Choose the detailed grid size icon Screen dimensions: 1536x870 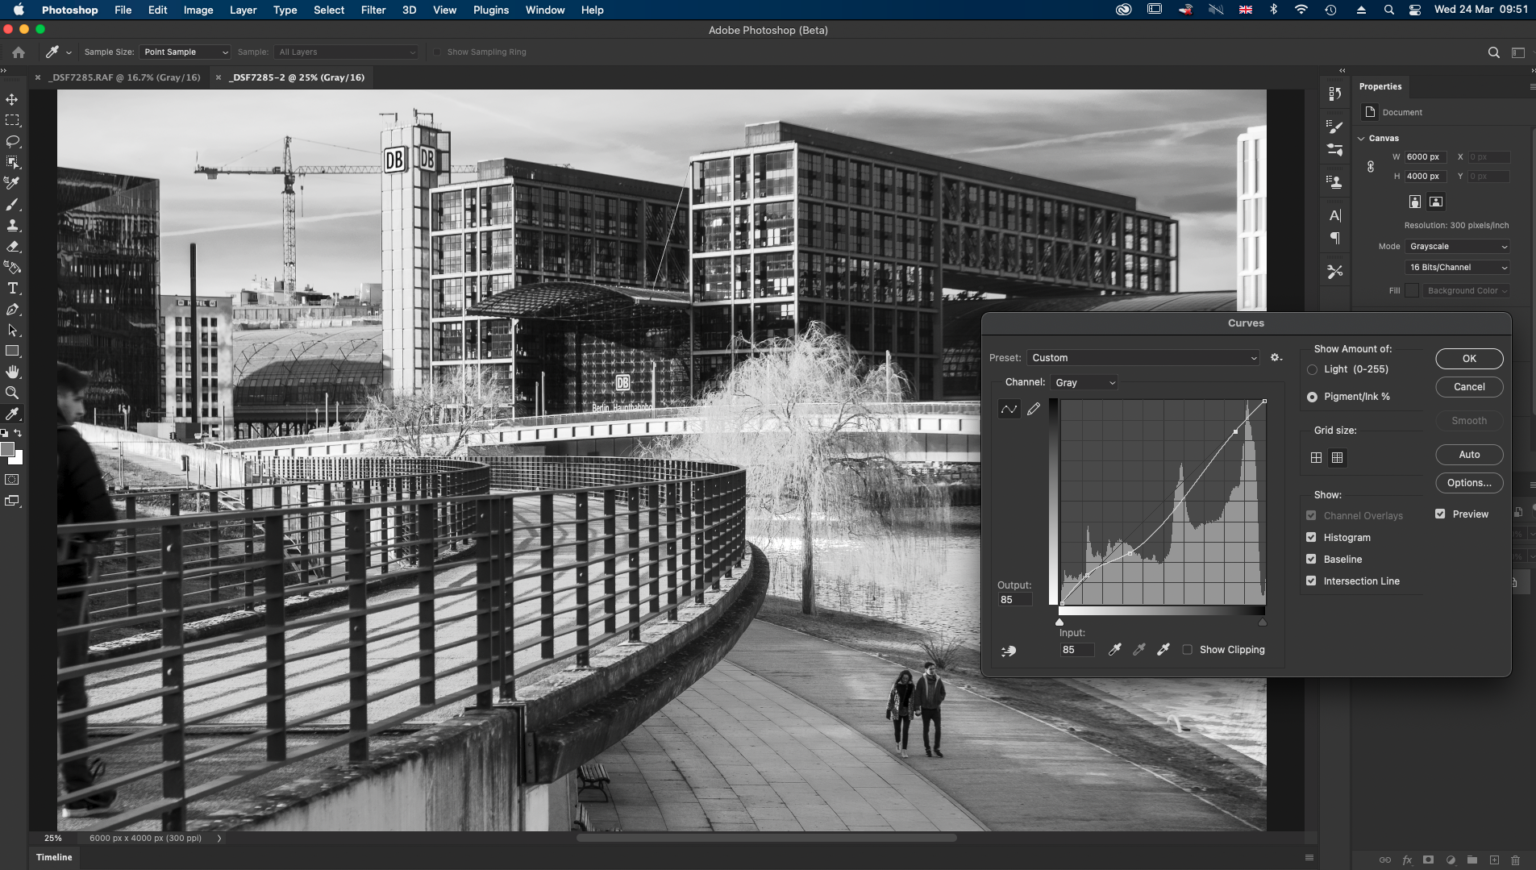[1337, 458]
